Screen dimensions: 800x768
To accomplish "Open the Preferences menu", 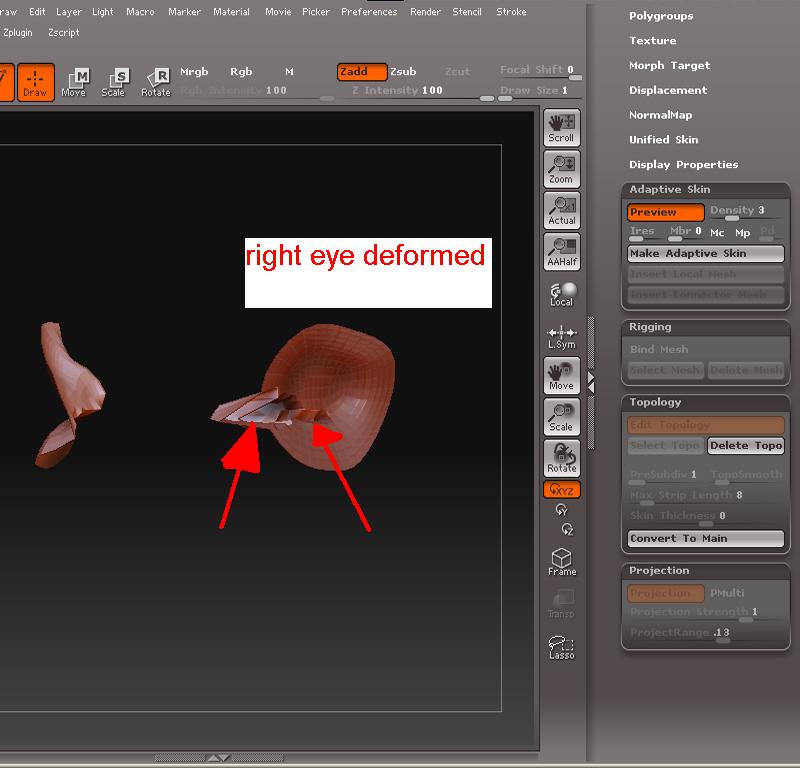I will 368,11.
